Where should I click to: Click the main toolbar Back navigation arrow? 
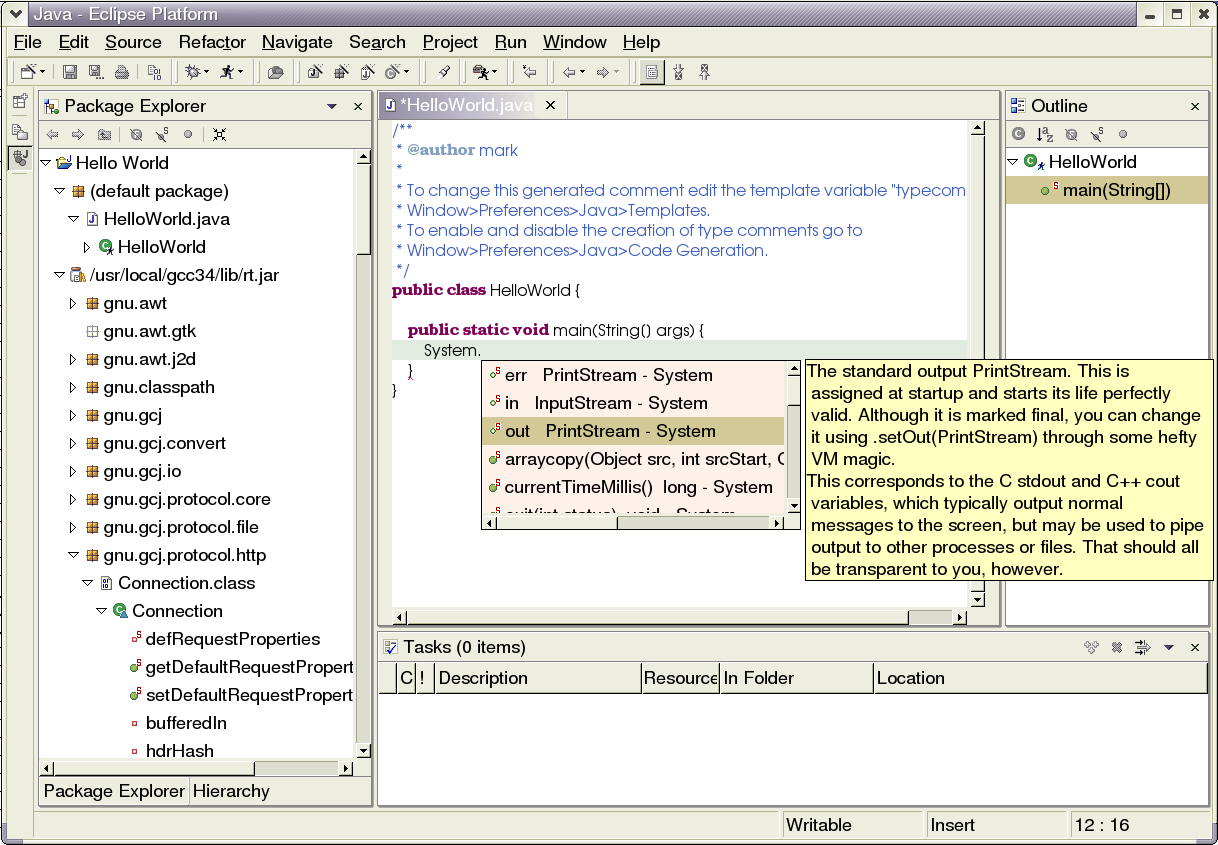569,72
